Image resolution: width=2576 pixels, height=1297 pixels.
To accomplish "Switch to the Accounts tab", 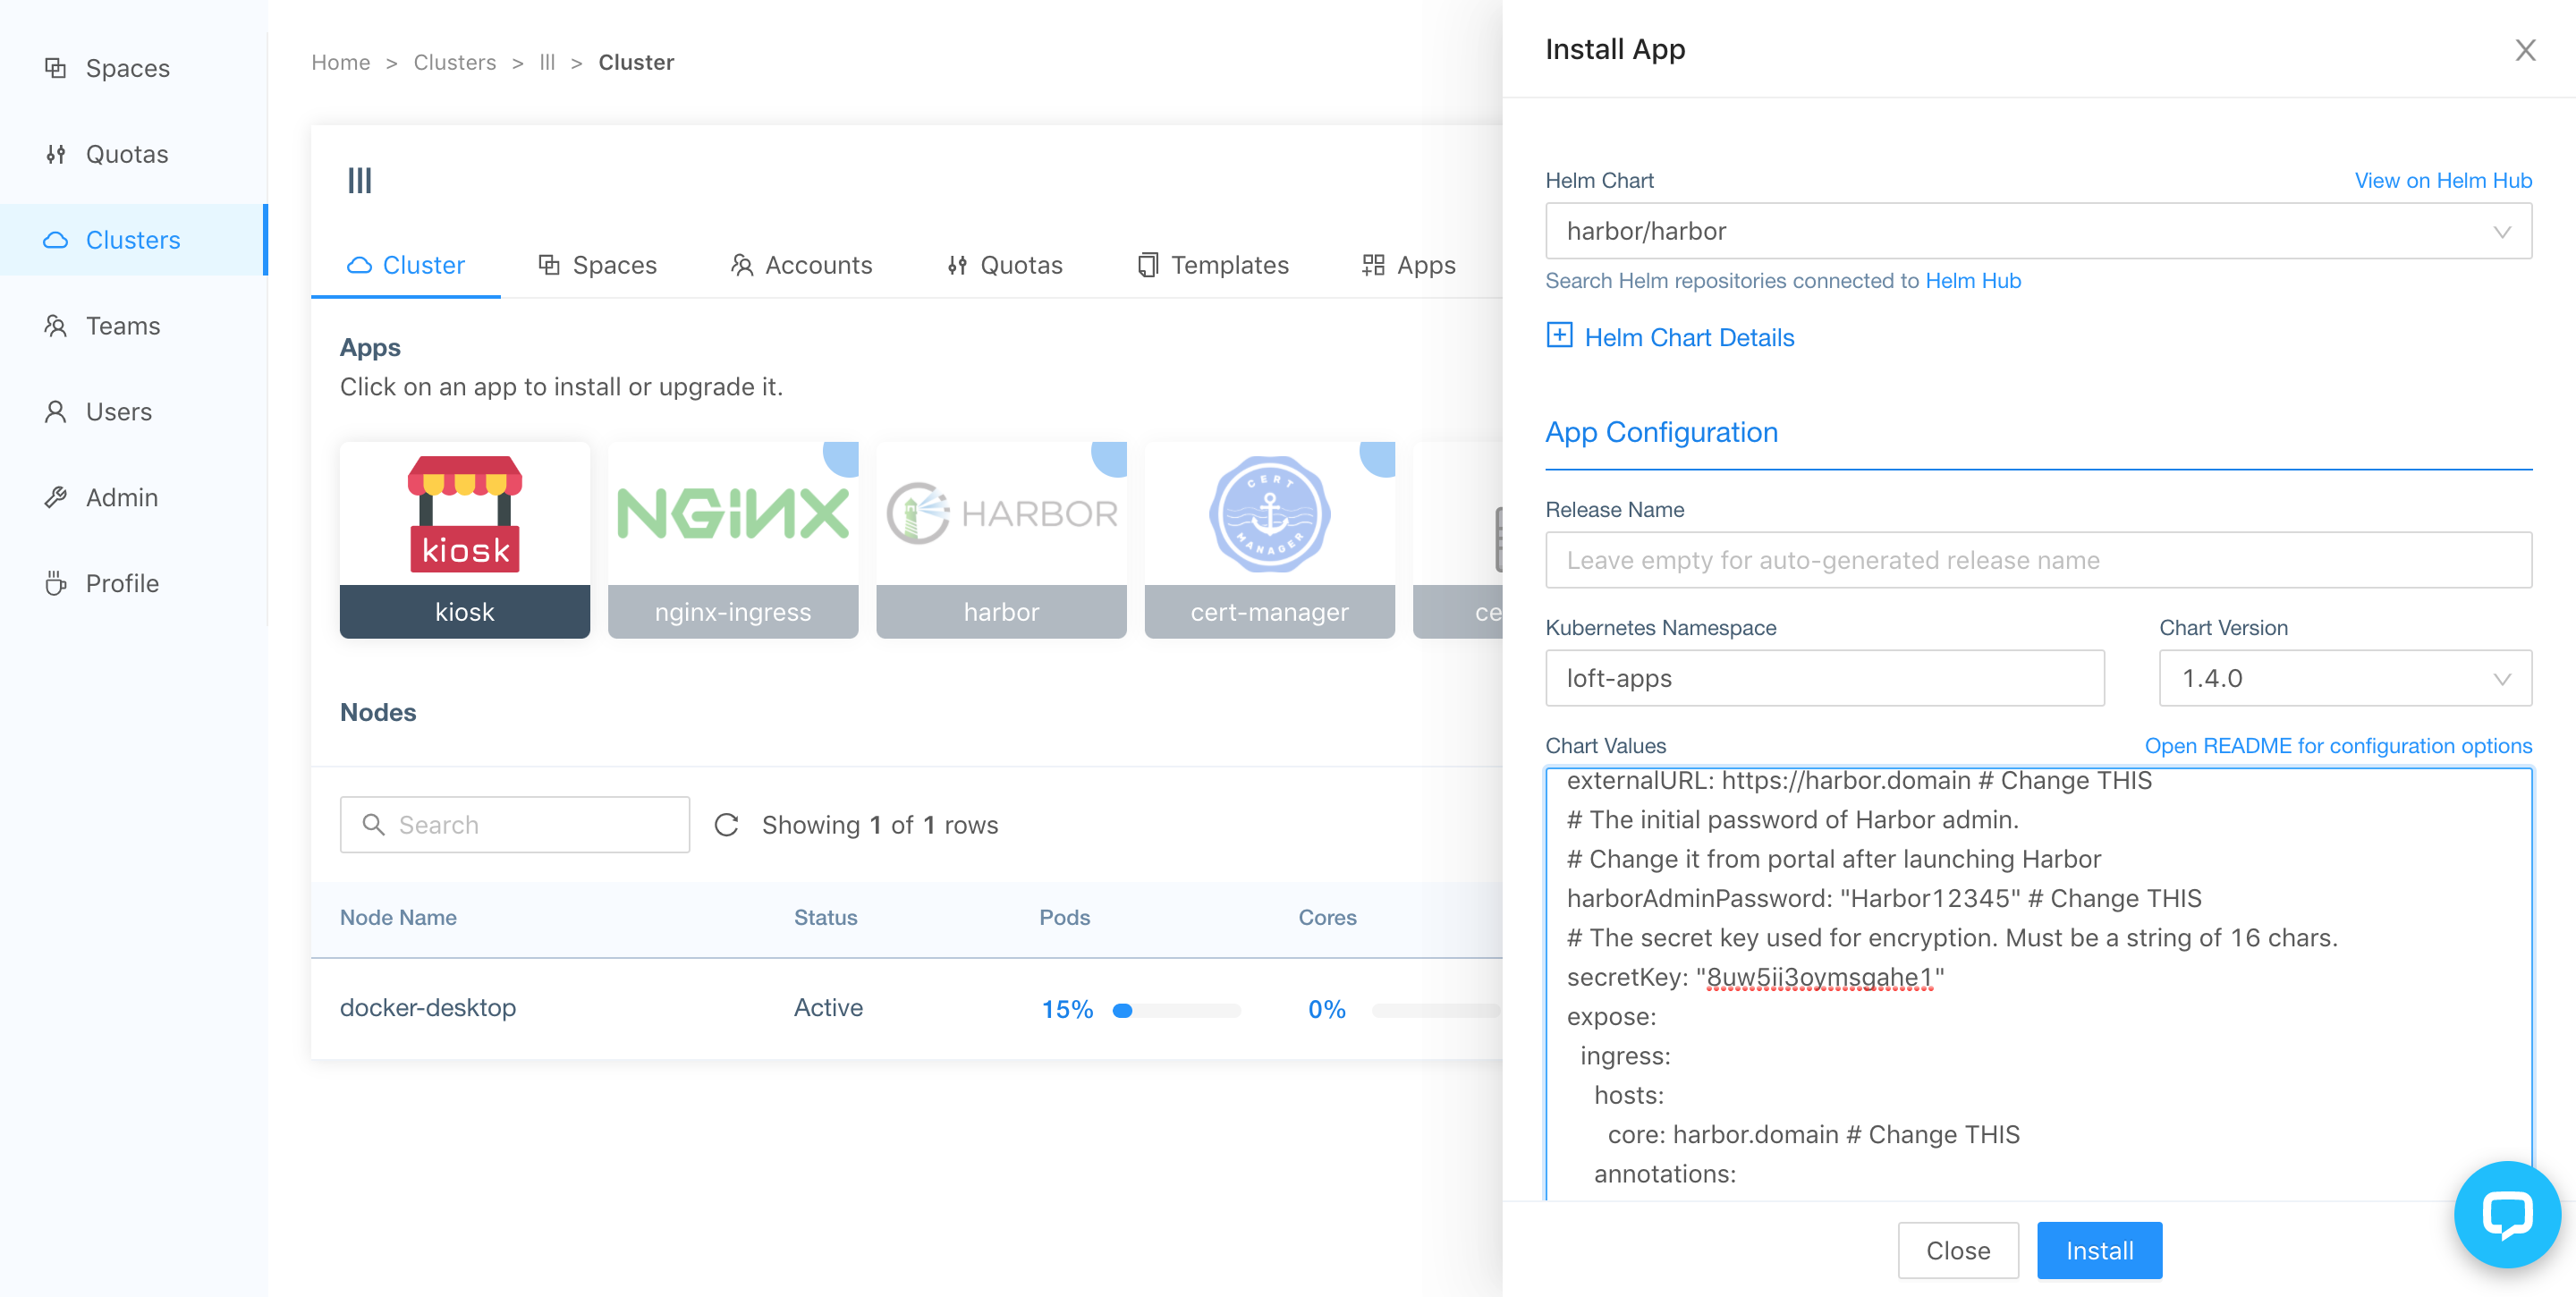I will 801,265.
